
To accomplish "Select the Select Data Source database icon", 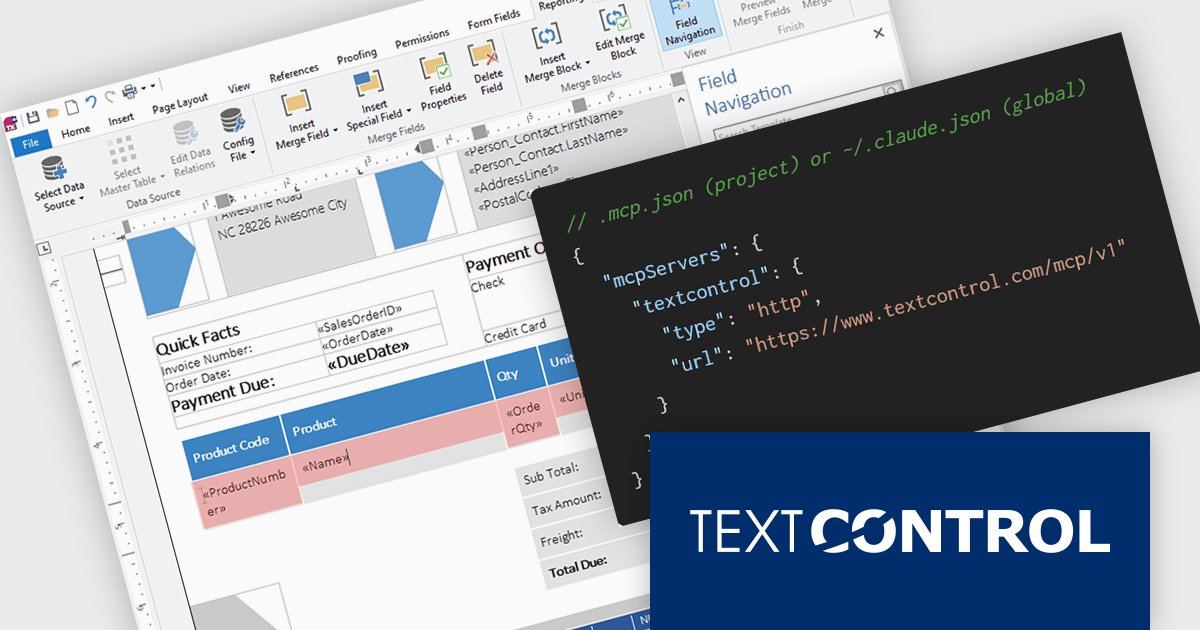I will (54, 167).
